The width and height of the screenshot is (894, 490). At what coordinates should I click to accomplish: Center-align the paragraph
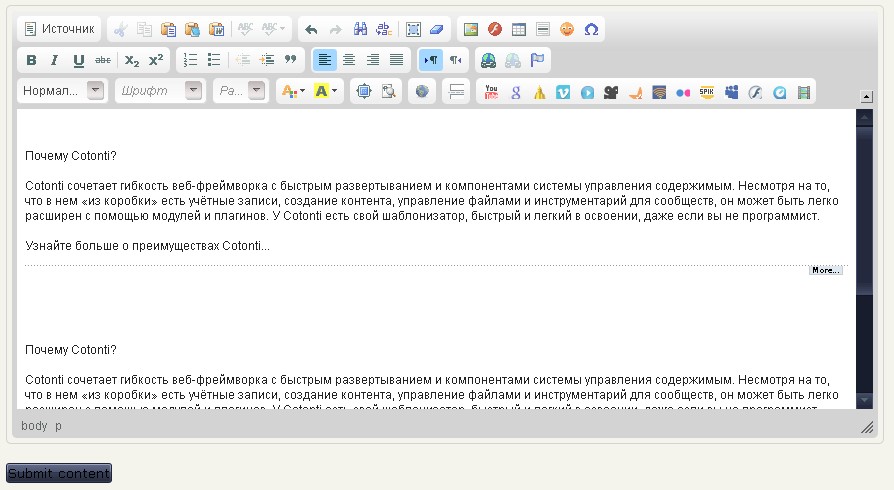click(x=349, y=60)
